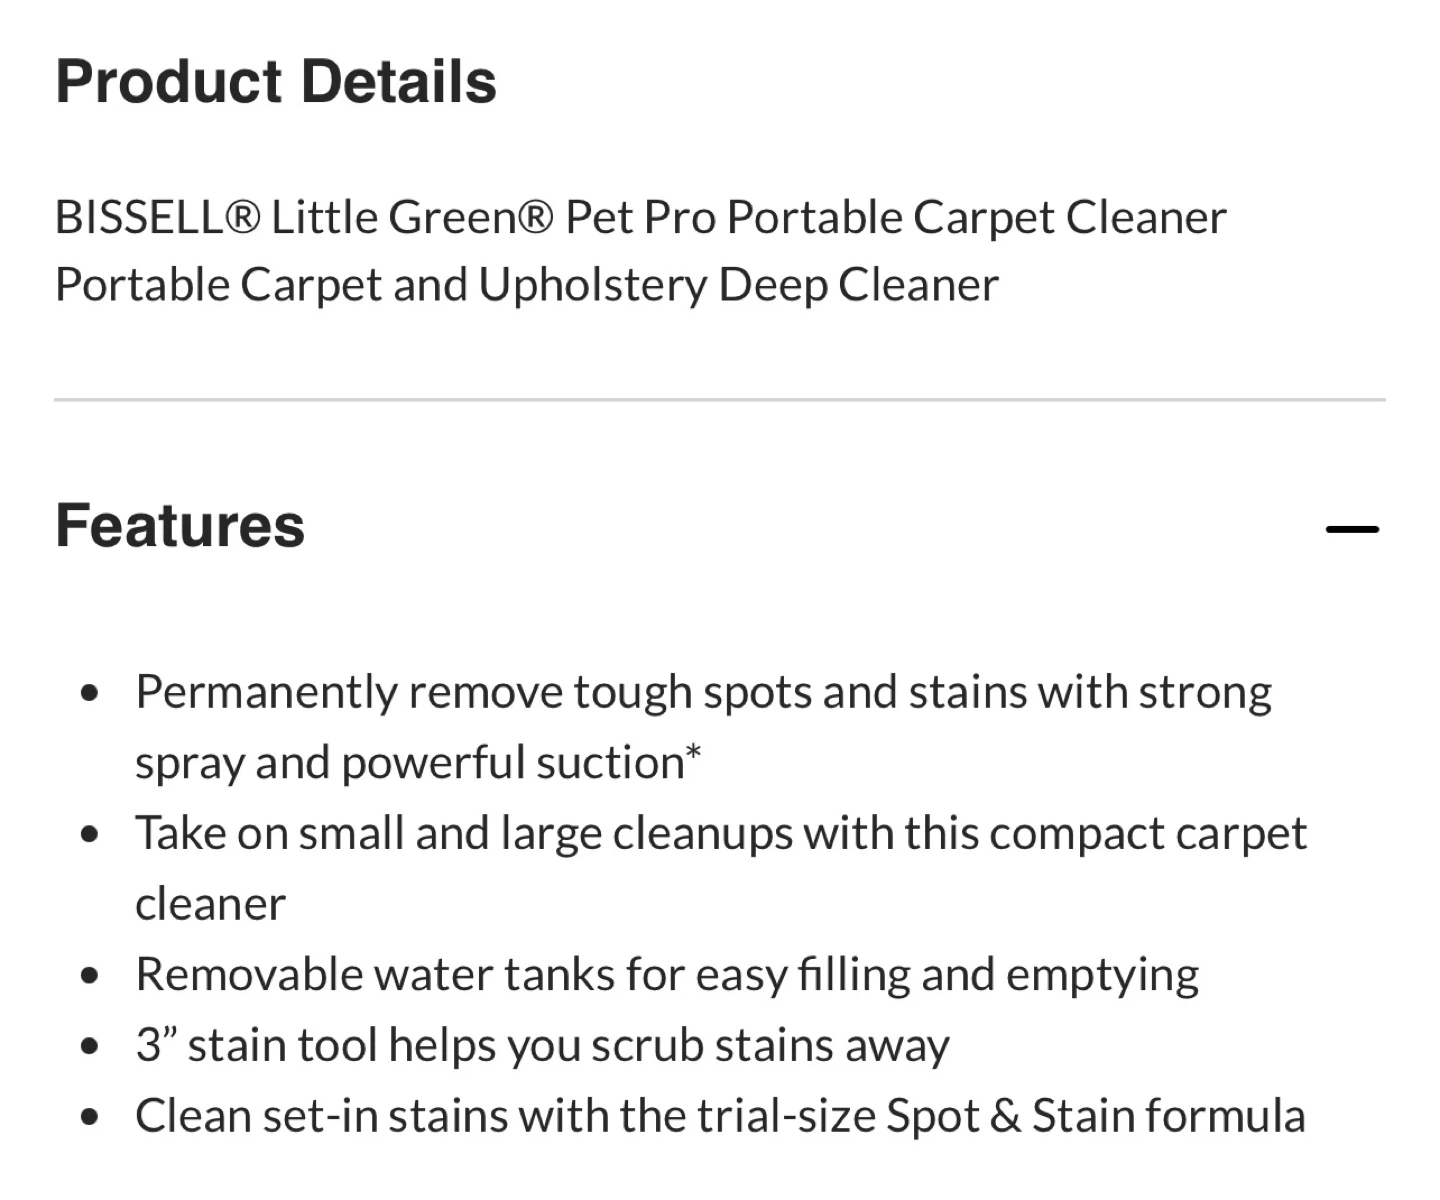Click the '3" stain tool' feature text
The width and height of the screenshot is (1440, 1200).
[542, 1046]
